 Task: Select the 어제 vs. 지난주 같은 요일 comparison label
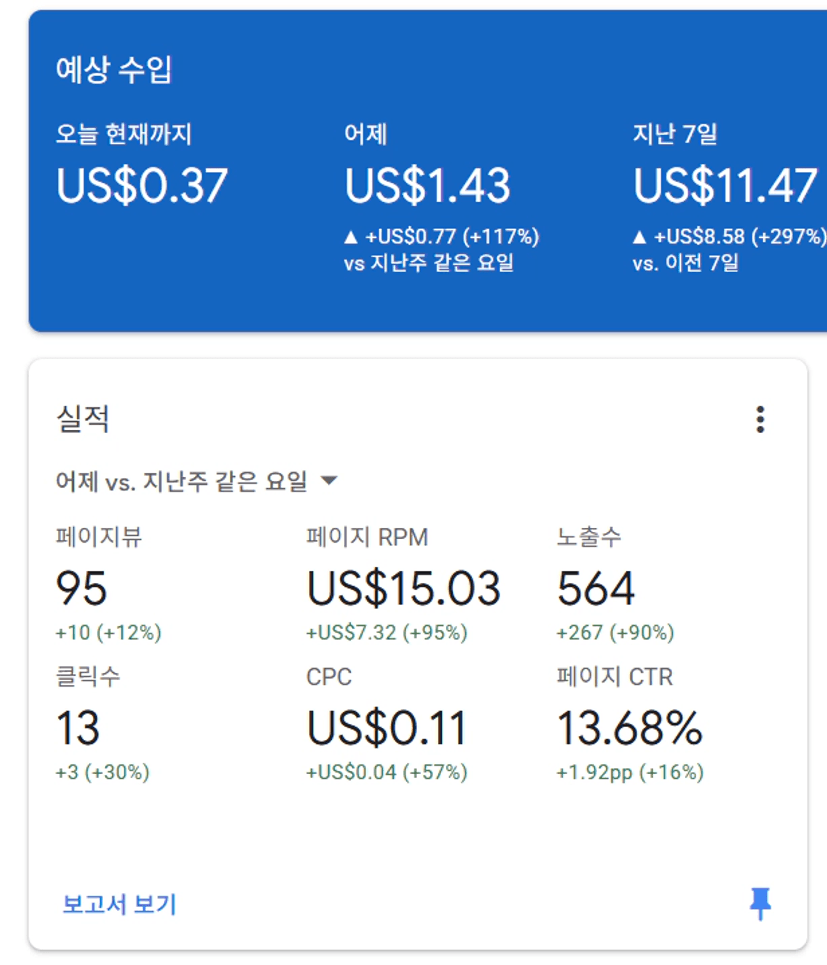[182, 481]
